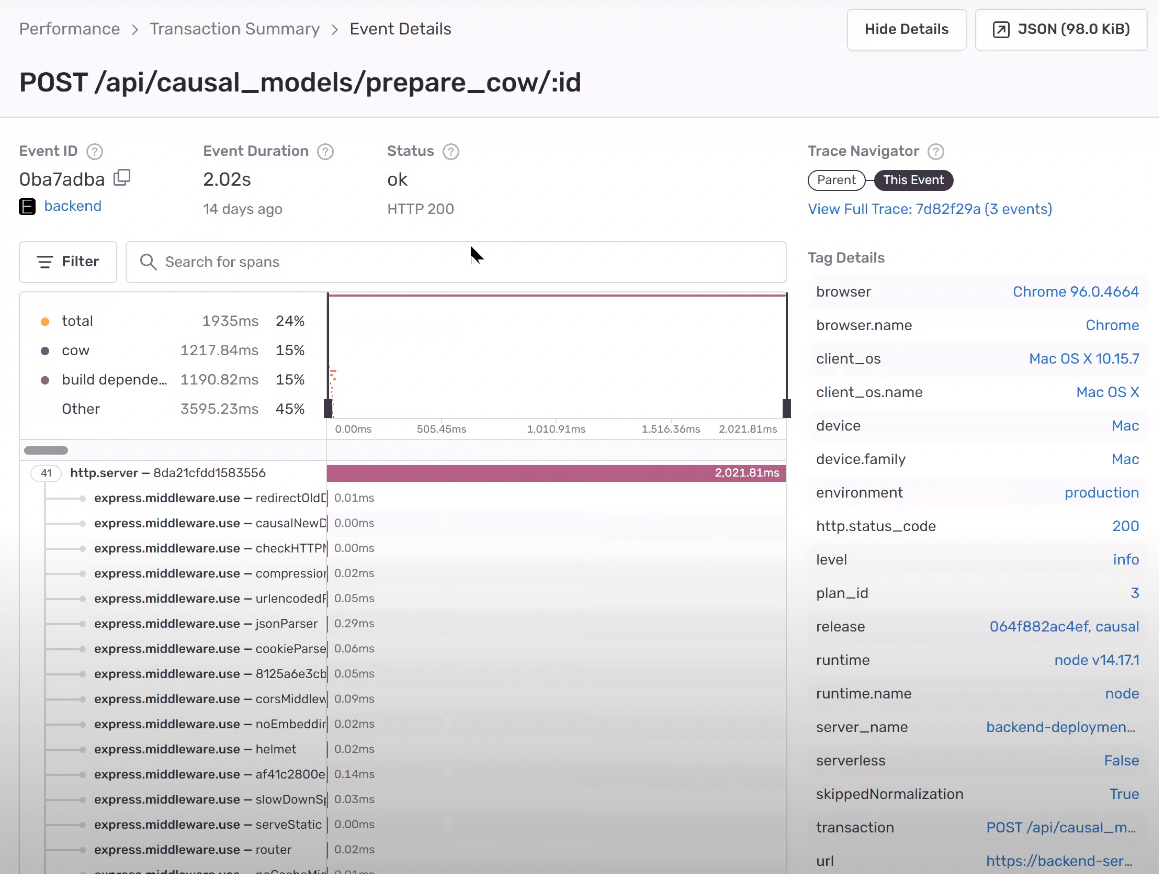
Task: Click the help icon beside Event Duration
Action: (x=325, y=152)
